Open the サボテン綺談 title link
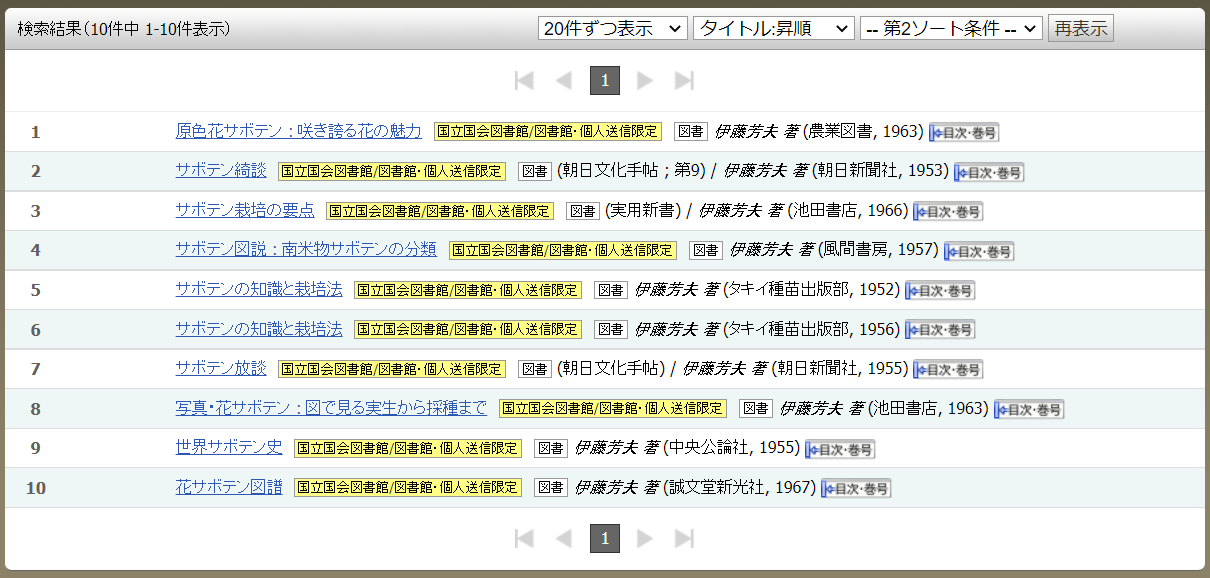This screenshot has height=578, width=1210. 221,171
